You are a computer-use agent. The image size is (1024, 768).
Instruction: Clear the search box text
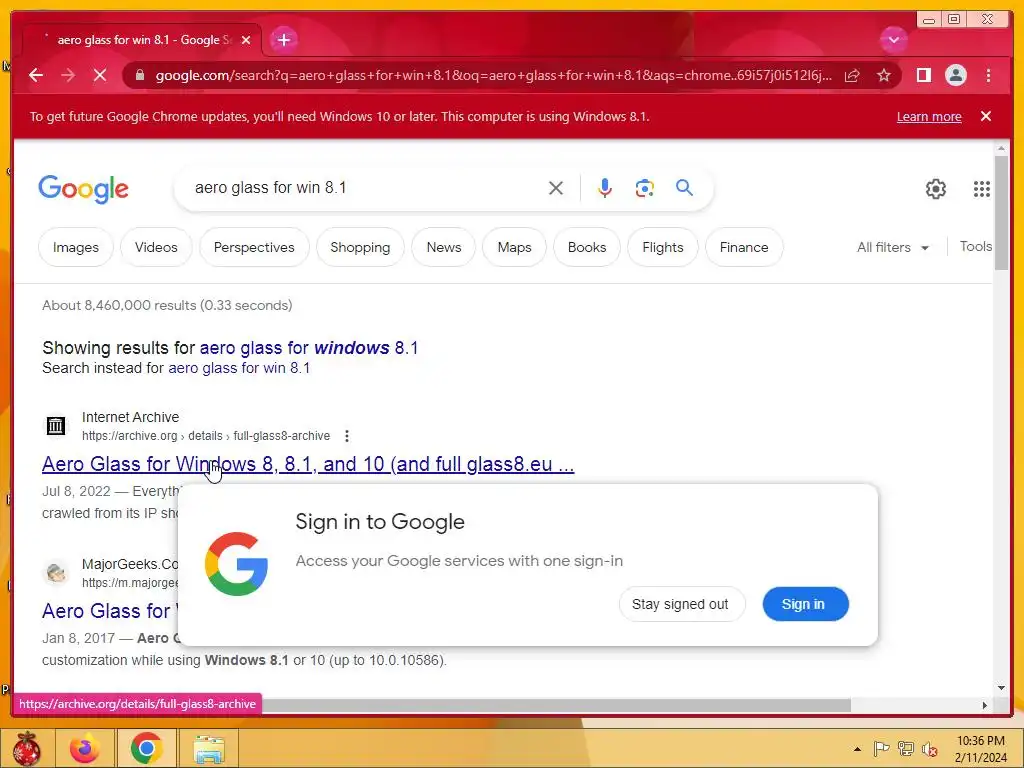pos(556,188)
